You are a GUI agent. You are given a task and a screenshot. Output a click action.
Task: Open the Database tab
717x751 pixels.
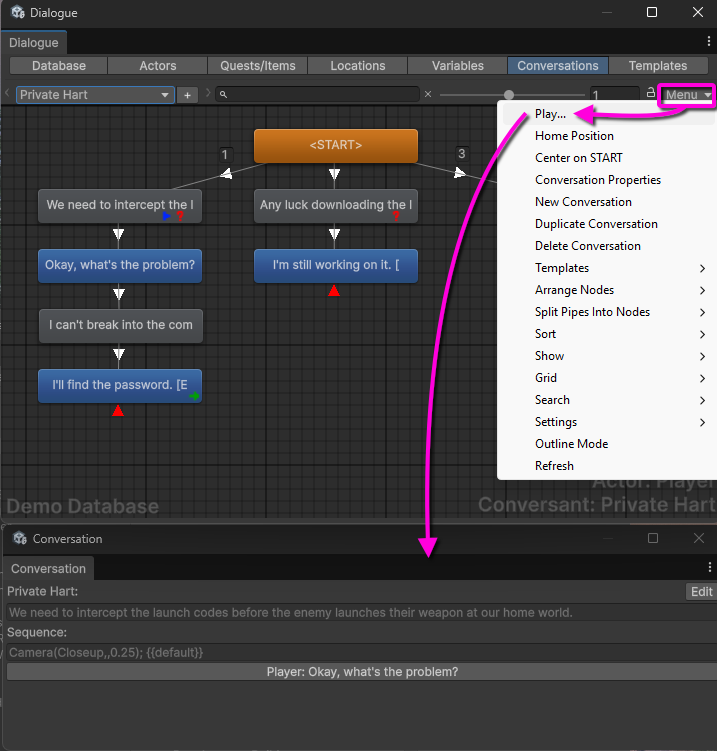click(x=58, y=66)
